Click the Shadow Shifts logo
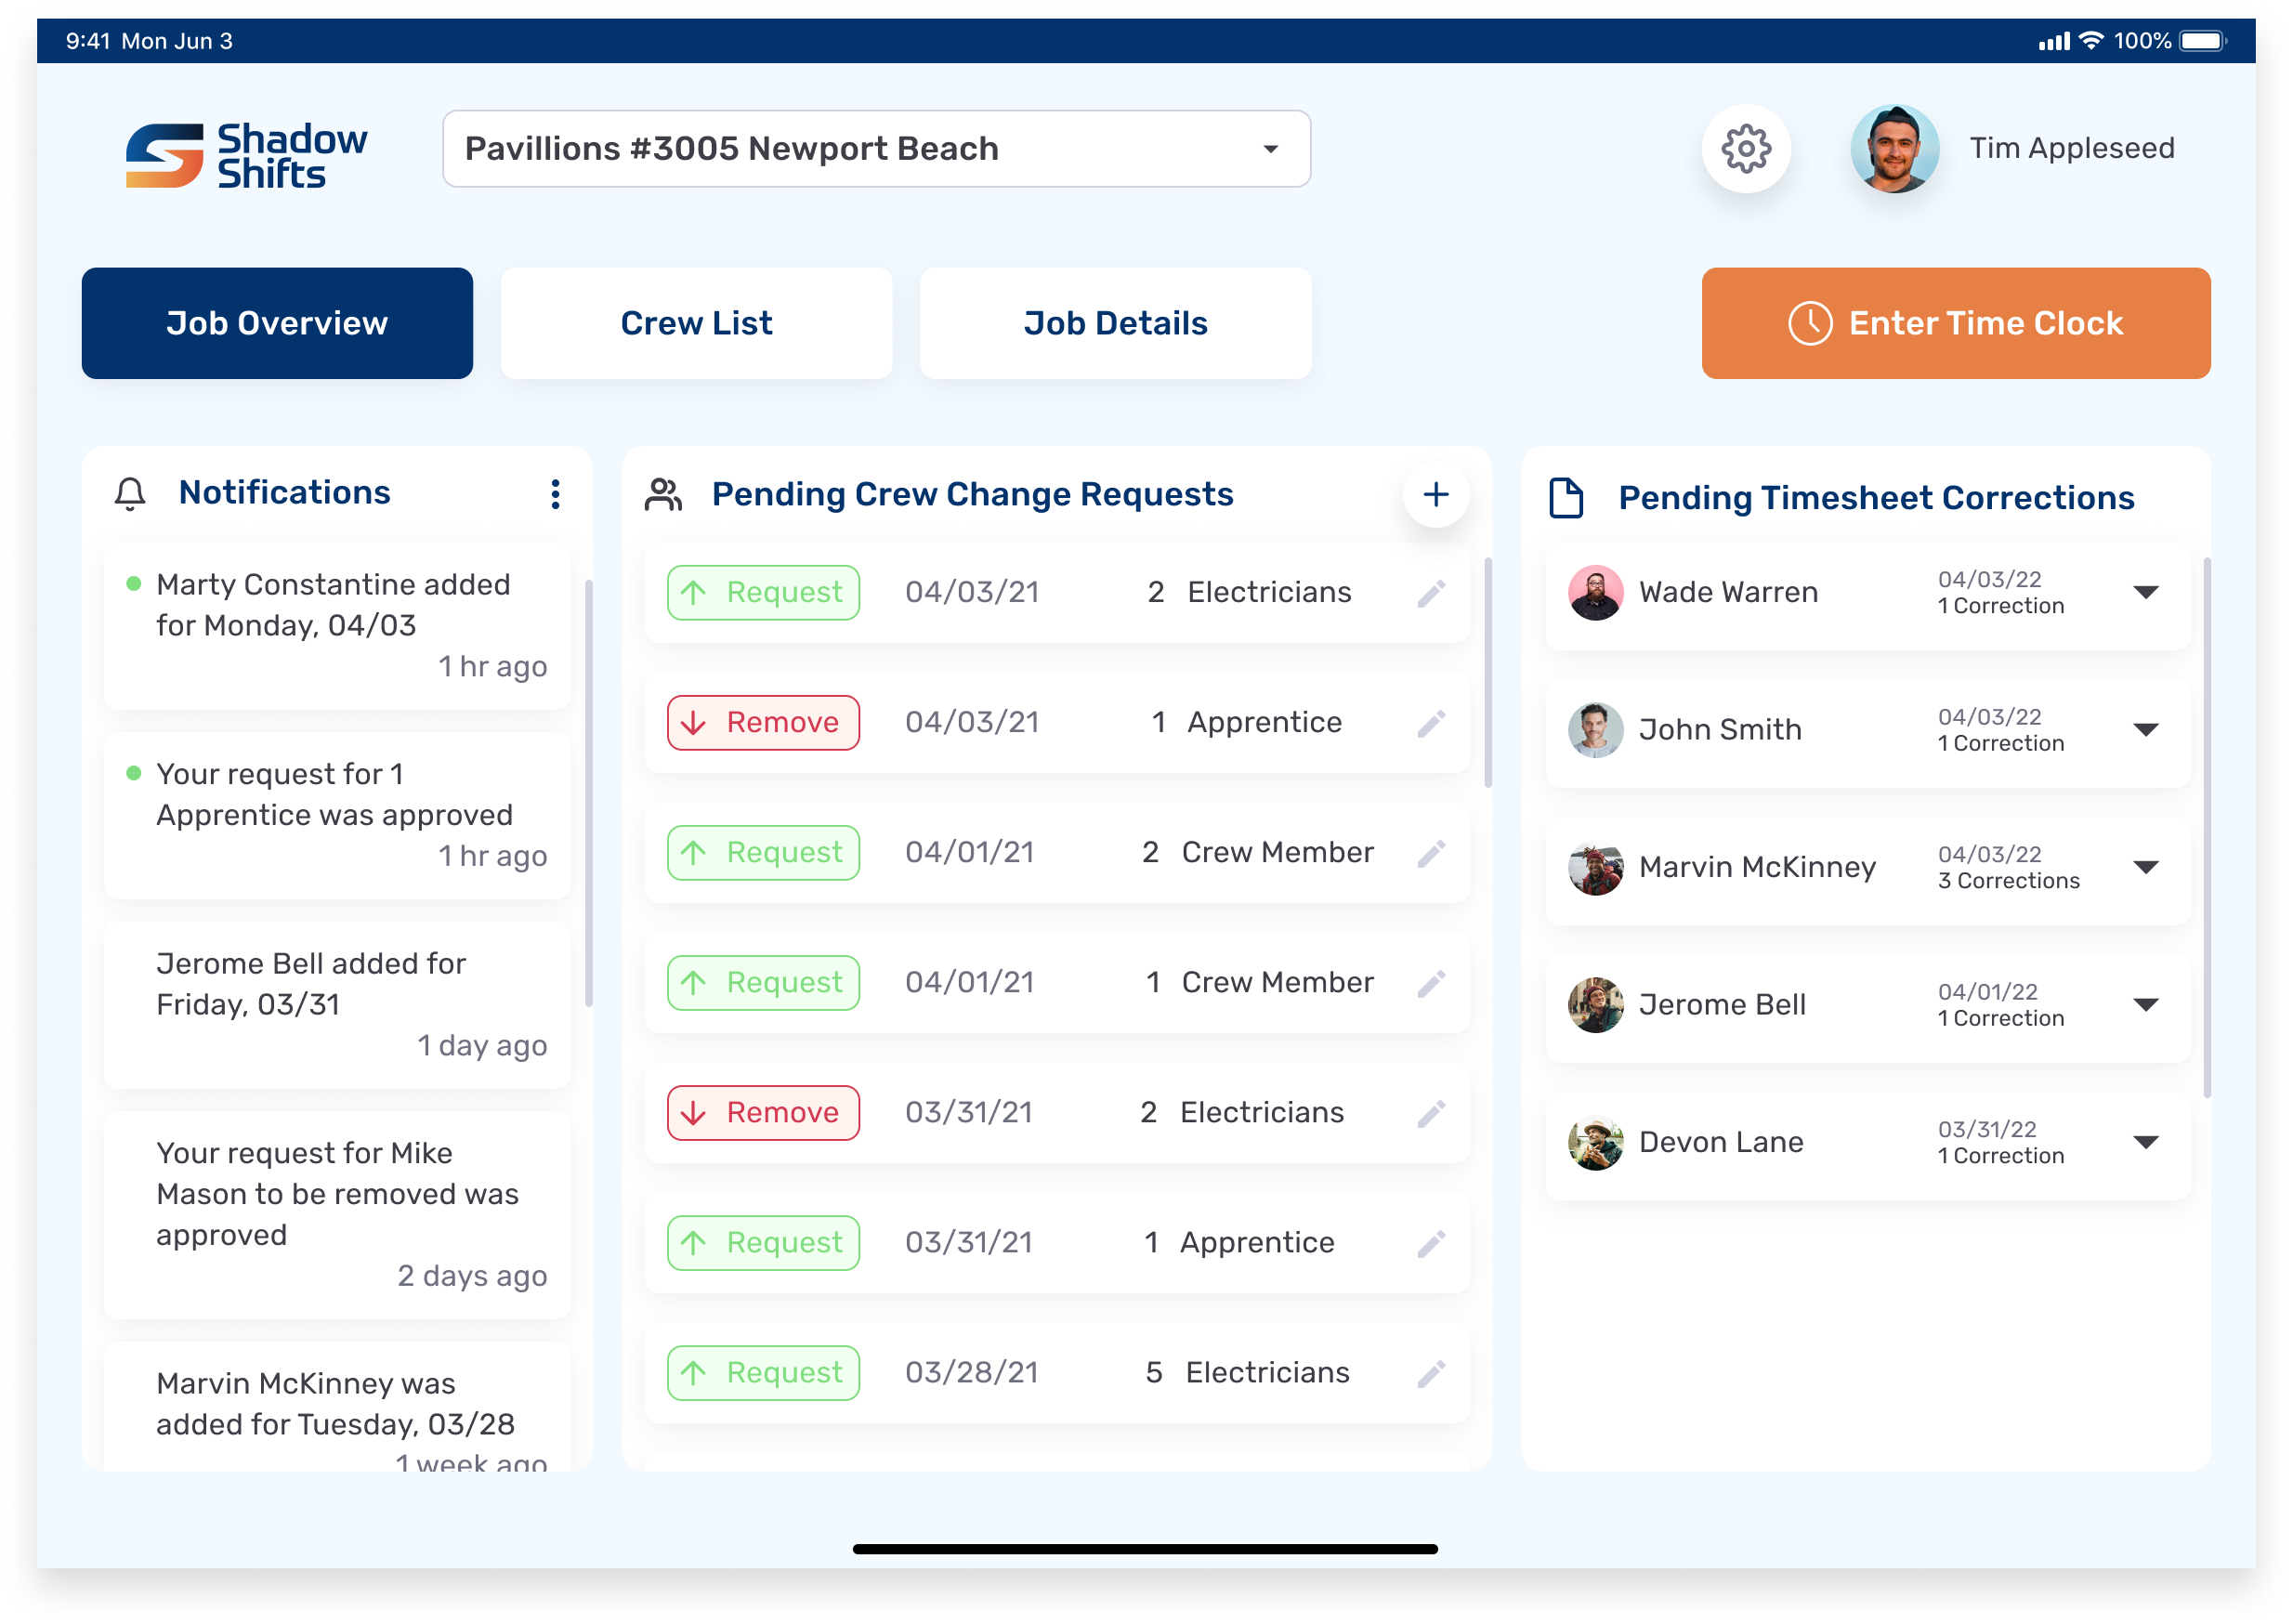Viewport: 2293px width, 1624px height. (x=245, y=150)
